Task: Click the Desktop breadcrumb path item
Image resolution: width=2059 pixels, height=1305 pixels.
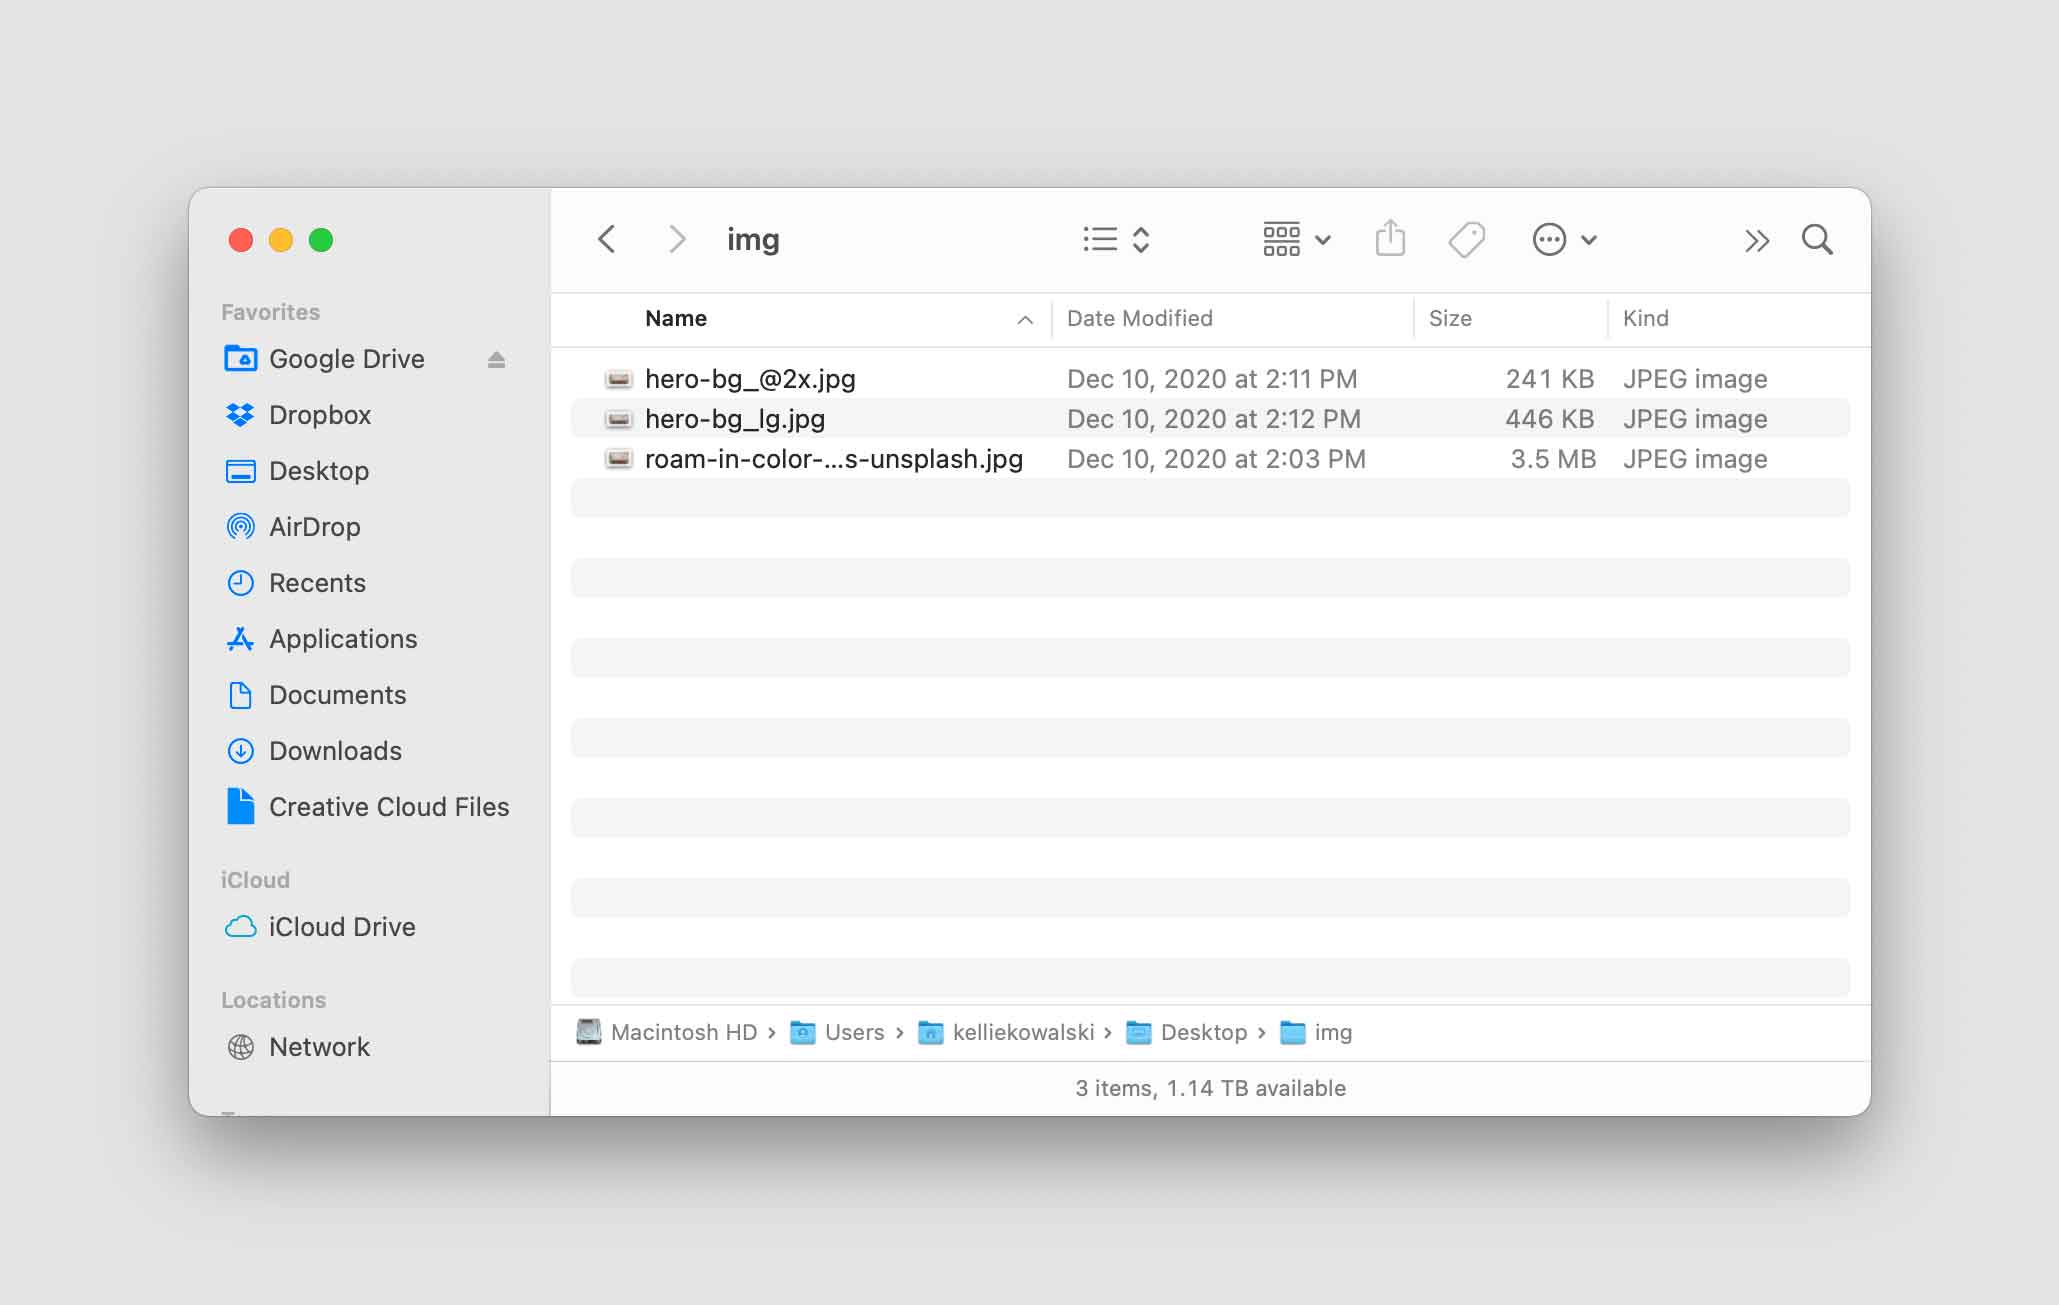Action: click(x=1202, y=1032)
